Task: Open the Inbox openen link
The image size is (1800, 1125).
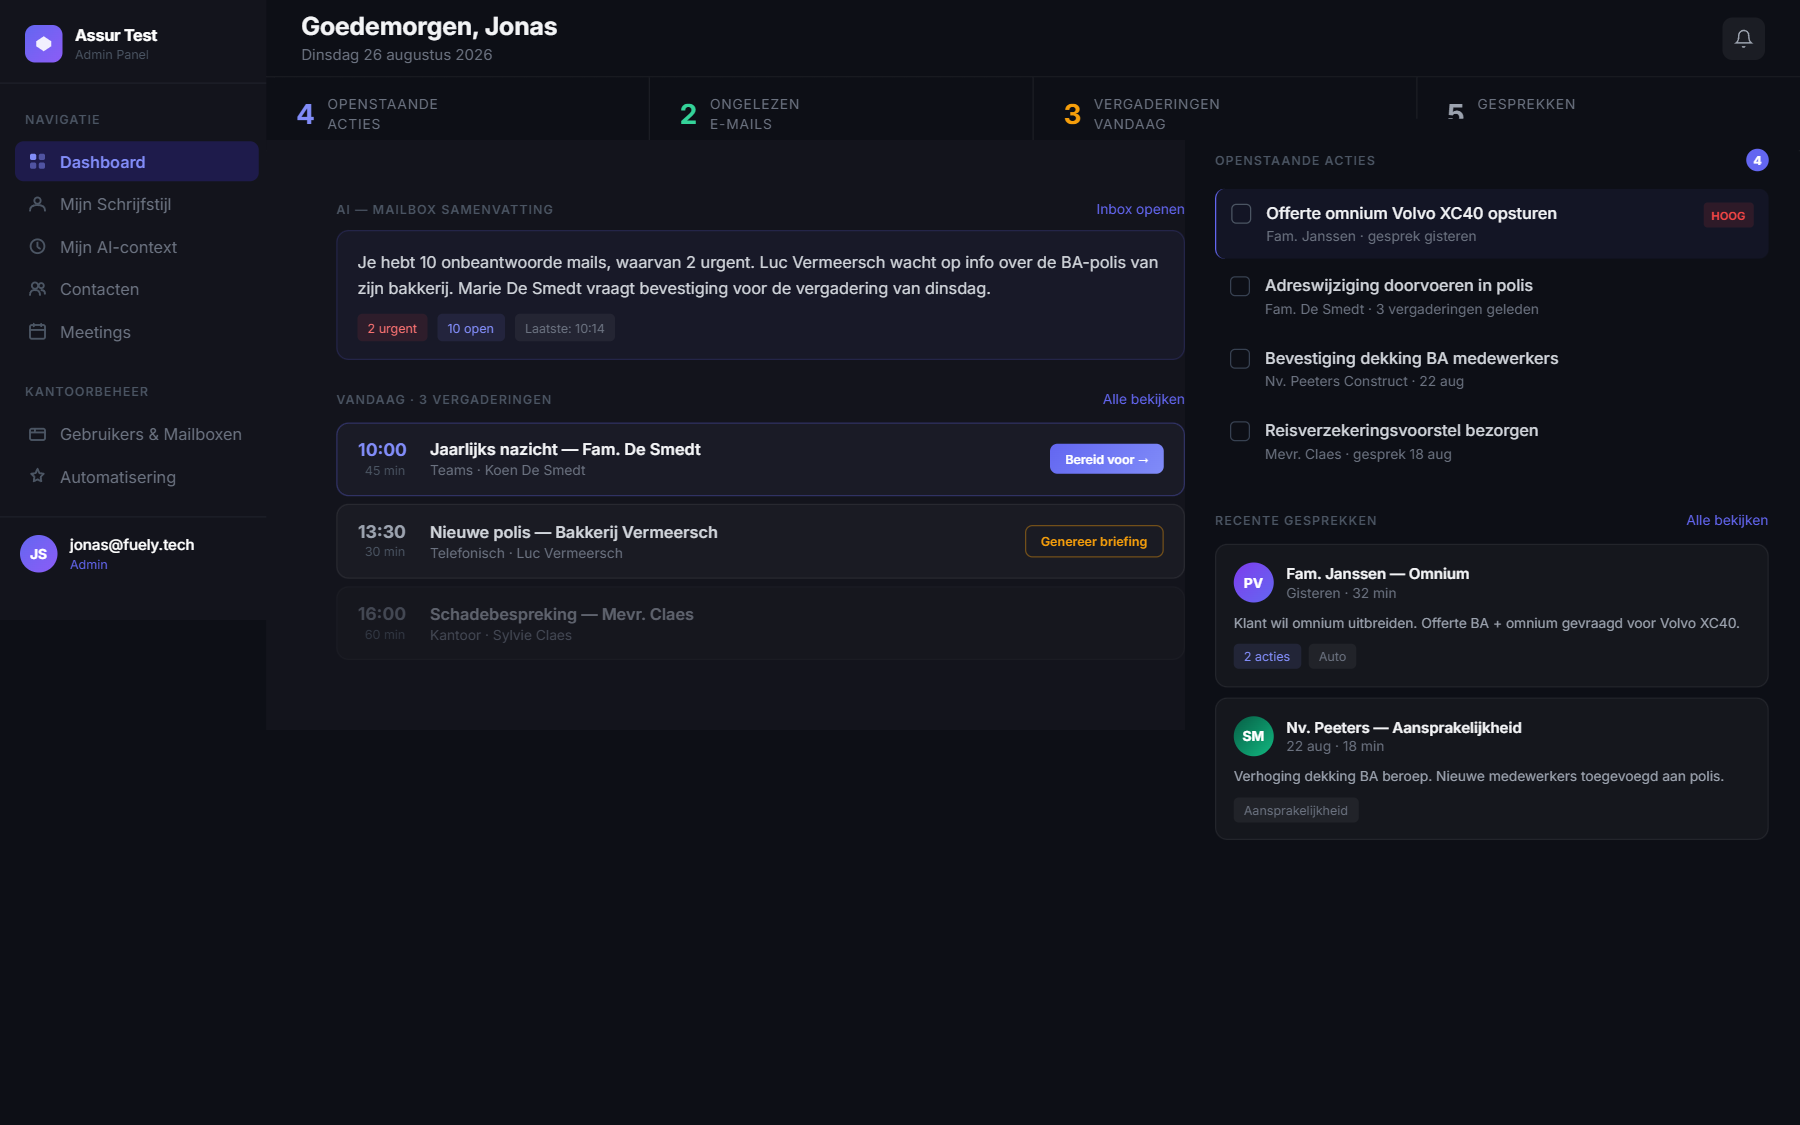Action: [1140, 209]
